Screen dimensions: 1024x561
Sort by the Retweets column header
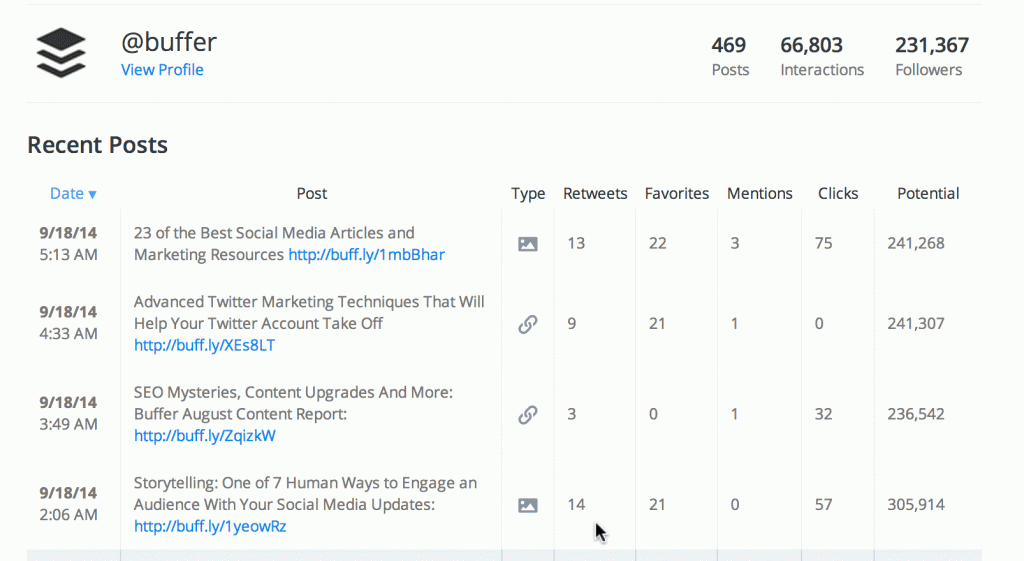pyautogui.click(x=595, y=194)
